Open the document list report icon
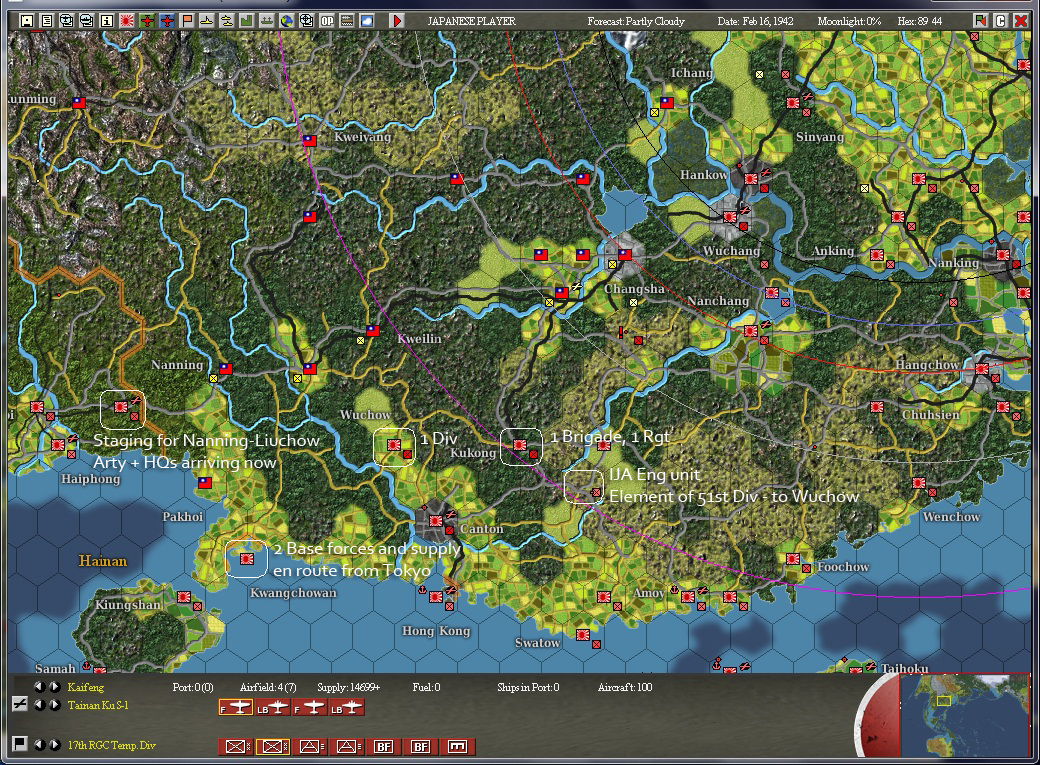The image size is (1040, 765). click(x=46, y=21)
